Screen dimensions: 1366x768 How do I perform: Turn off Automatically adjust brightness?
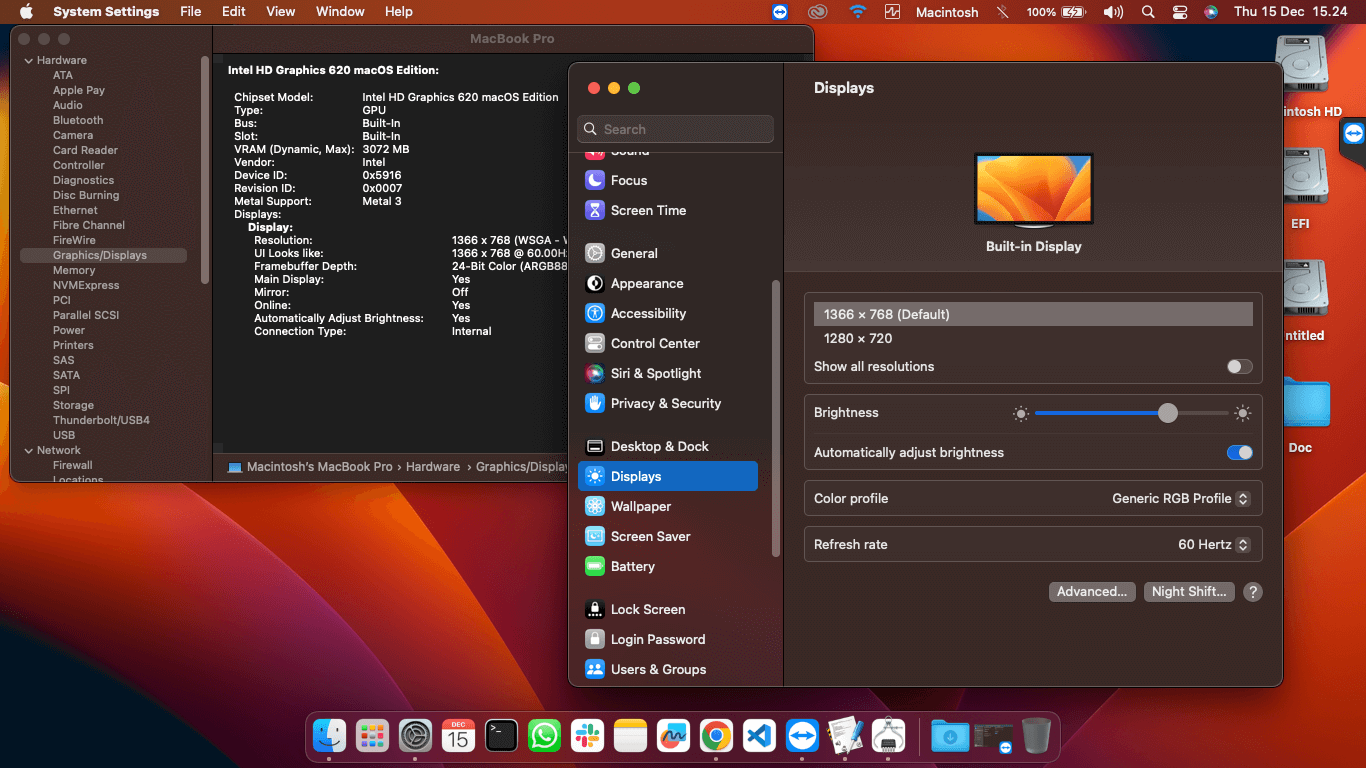point(1239,453)
